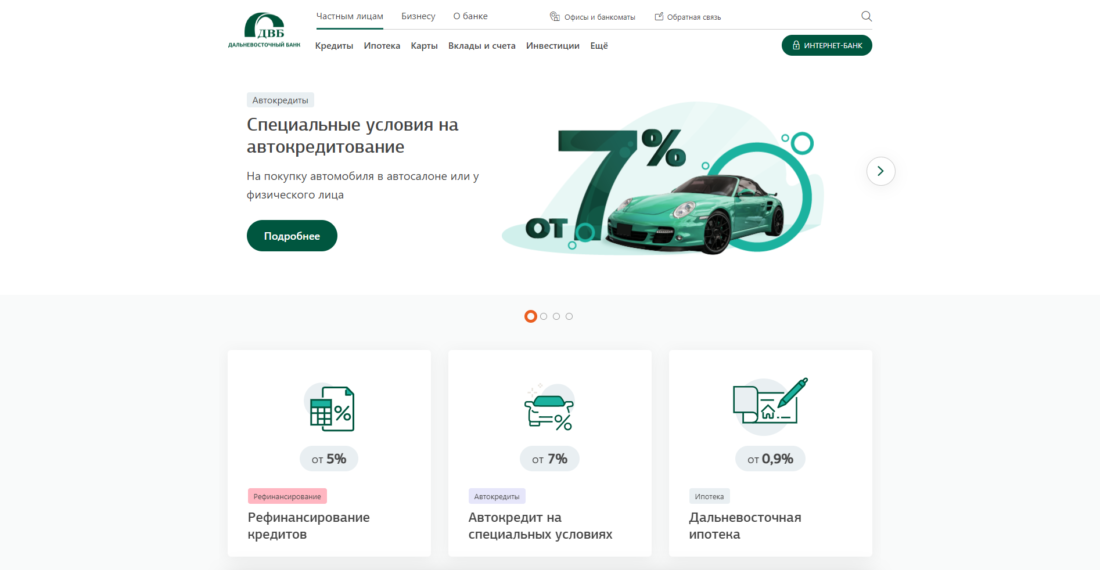
Task: Open Обратная связь link
Action: click(x=694, y=17)
